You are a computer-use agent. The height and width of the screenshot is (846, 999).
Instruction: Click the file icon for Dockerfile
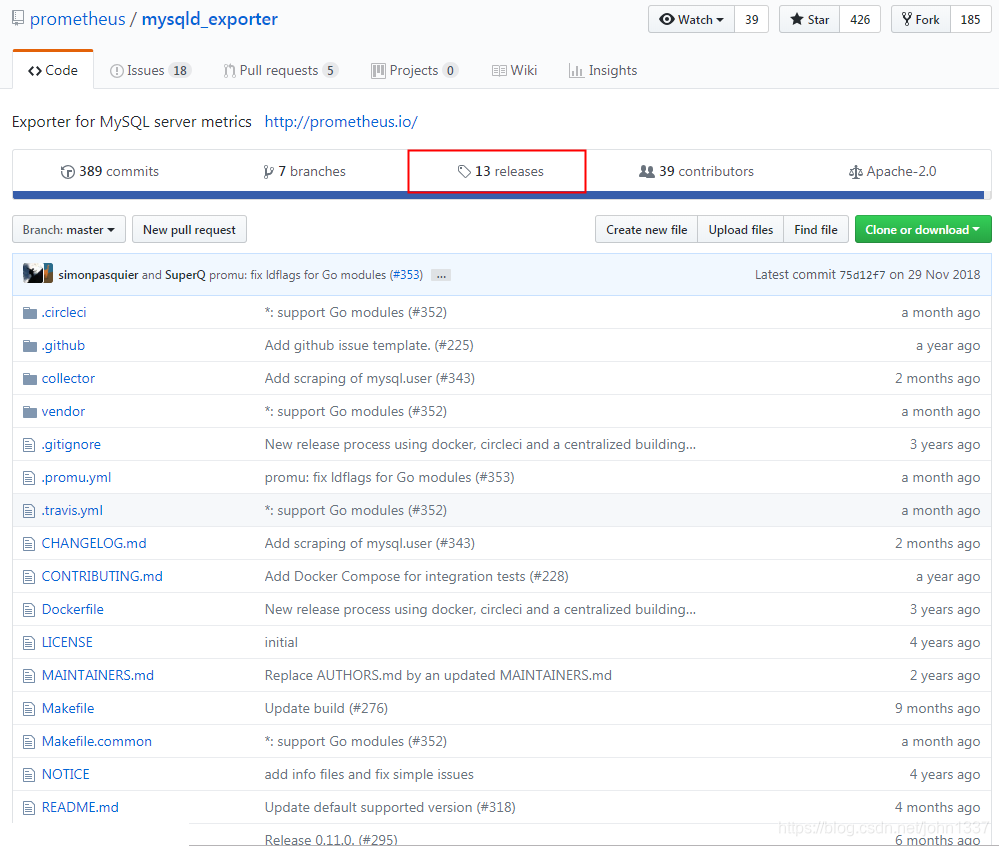[x=29, y=610]
